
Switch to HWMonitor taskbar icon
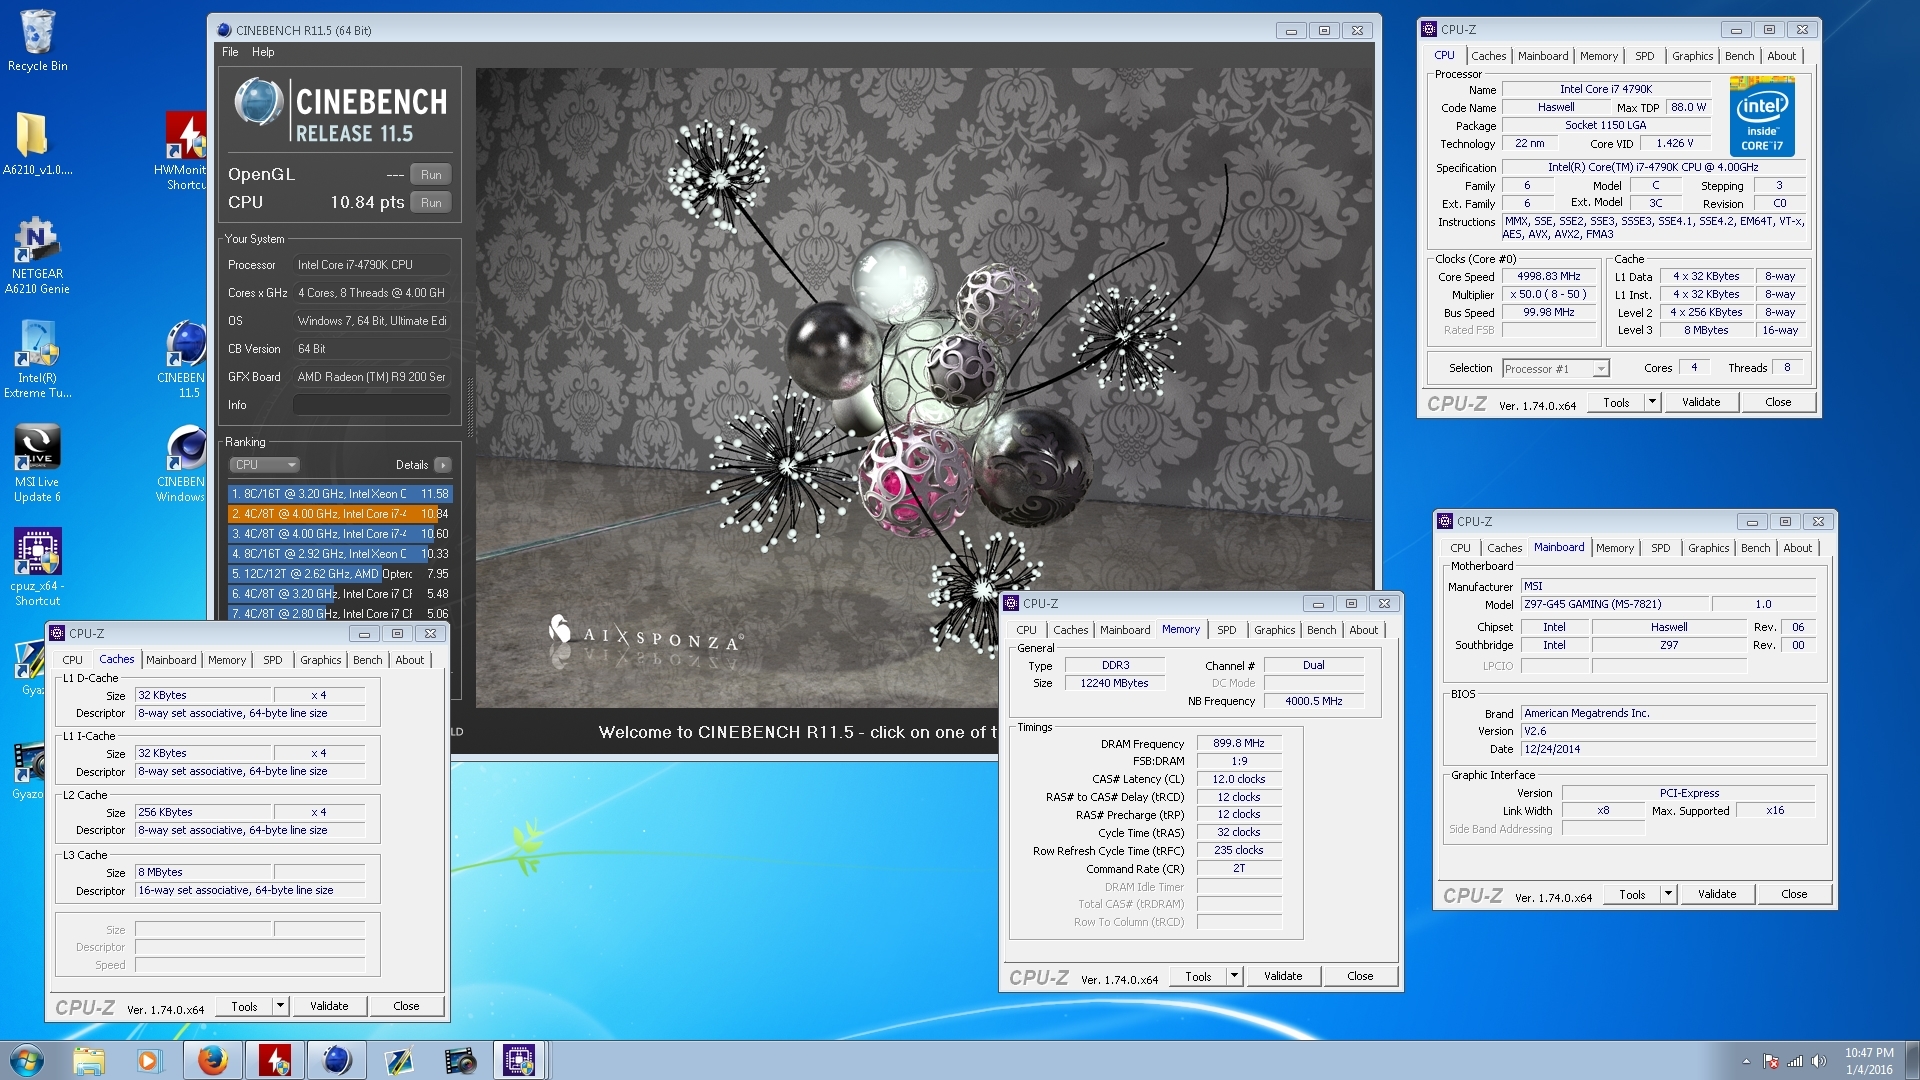[x=275, y=1060]
